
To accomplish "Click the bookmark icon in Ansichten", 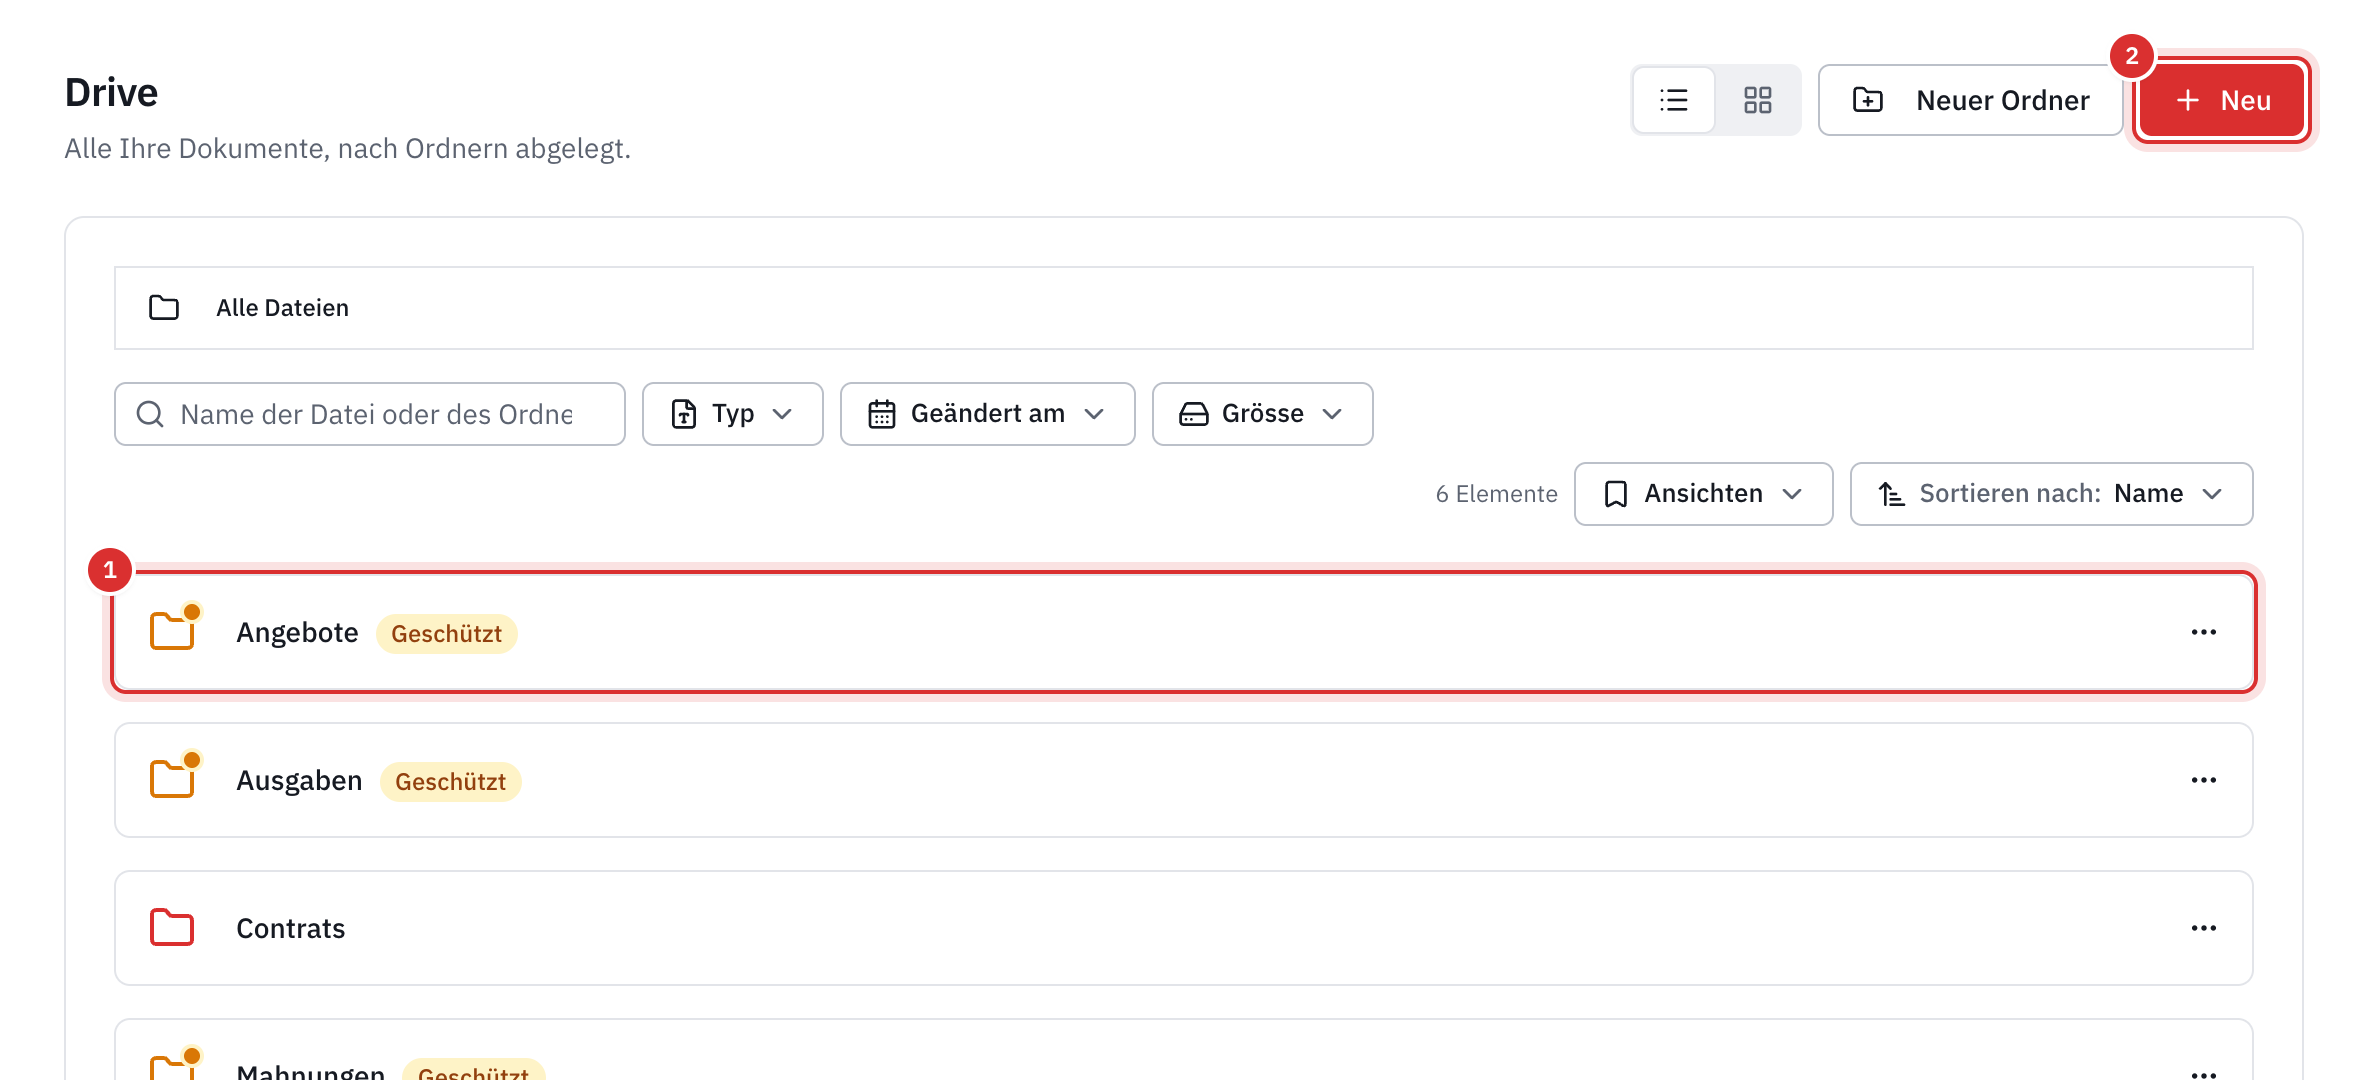I will tap(1616, 494).
